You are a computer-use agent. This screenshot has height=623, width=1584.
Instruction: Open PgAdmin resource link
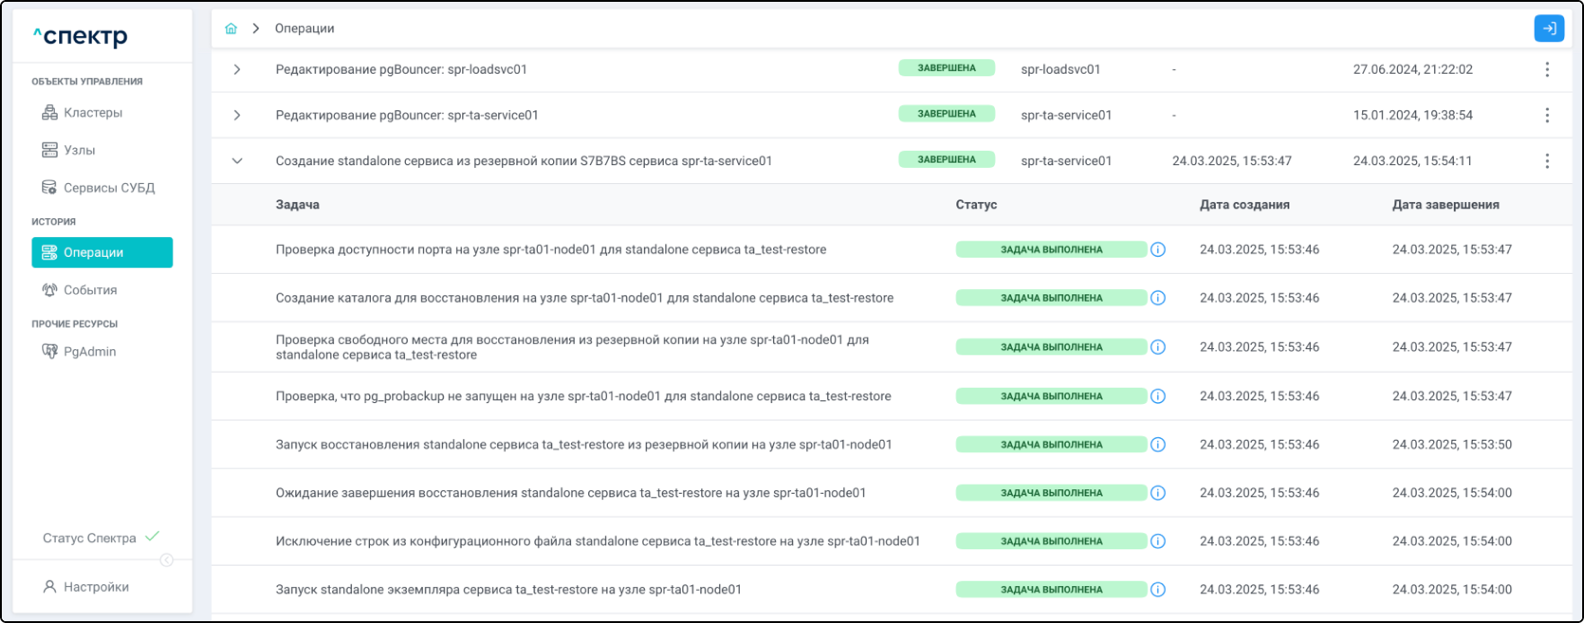coord(89,352)
